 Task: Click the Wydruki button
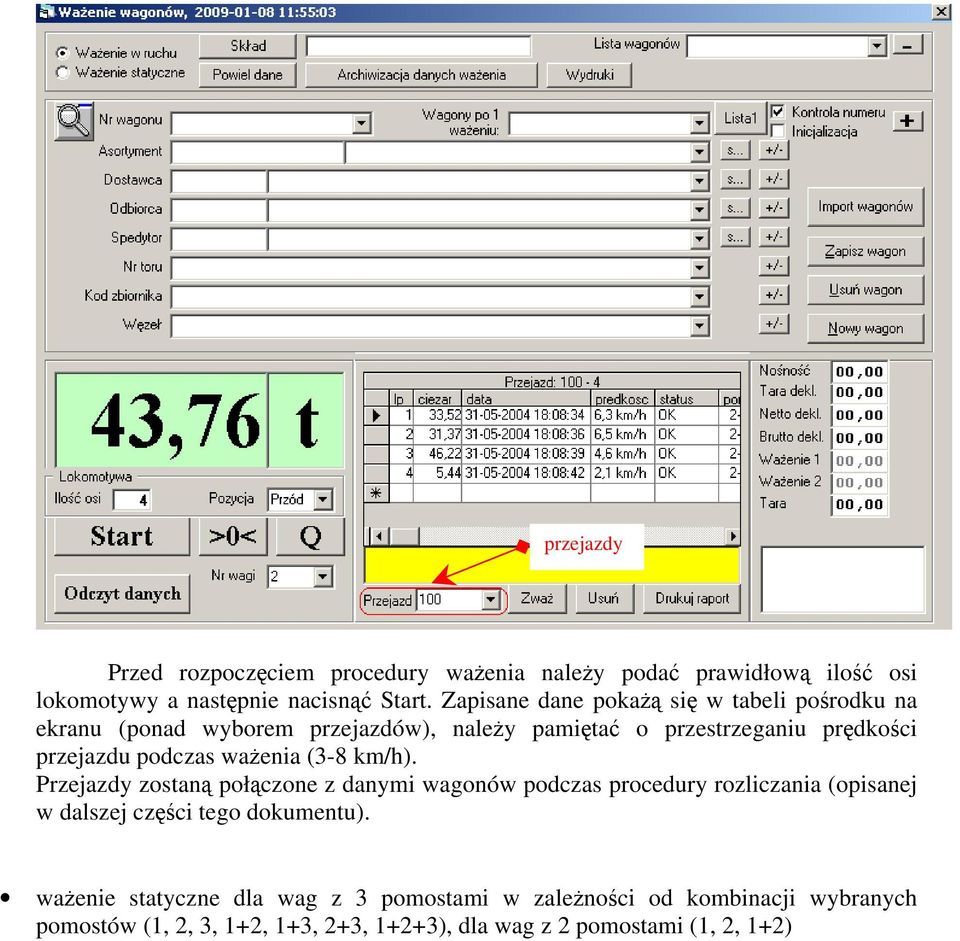(x=589, y=75)
